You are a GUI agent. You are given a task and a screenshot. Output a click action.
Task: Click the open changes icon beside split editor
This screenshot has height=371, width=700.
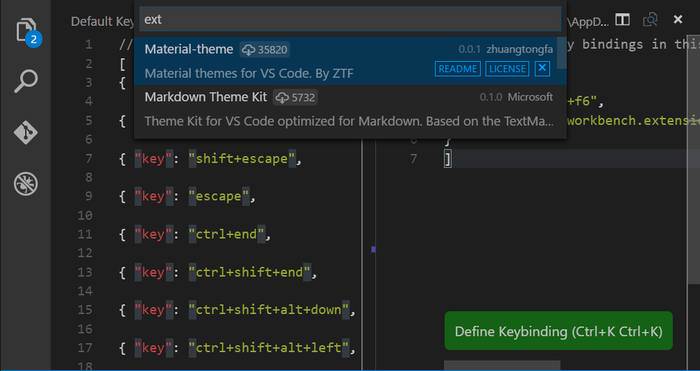tap(650, 20)
